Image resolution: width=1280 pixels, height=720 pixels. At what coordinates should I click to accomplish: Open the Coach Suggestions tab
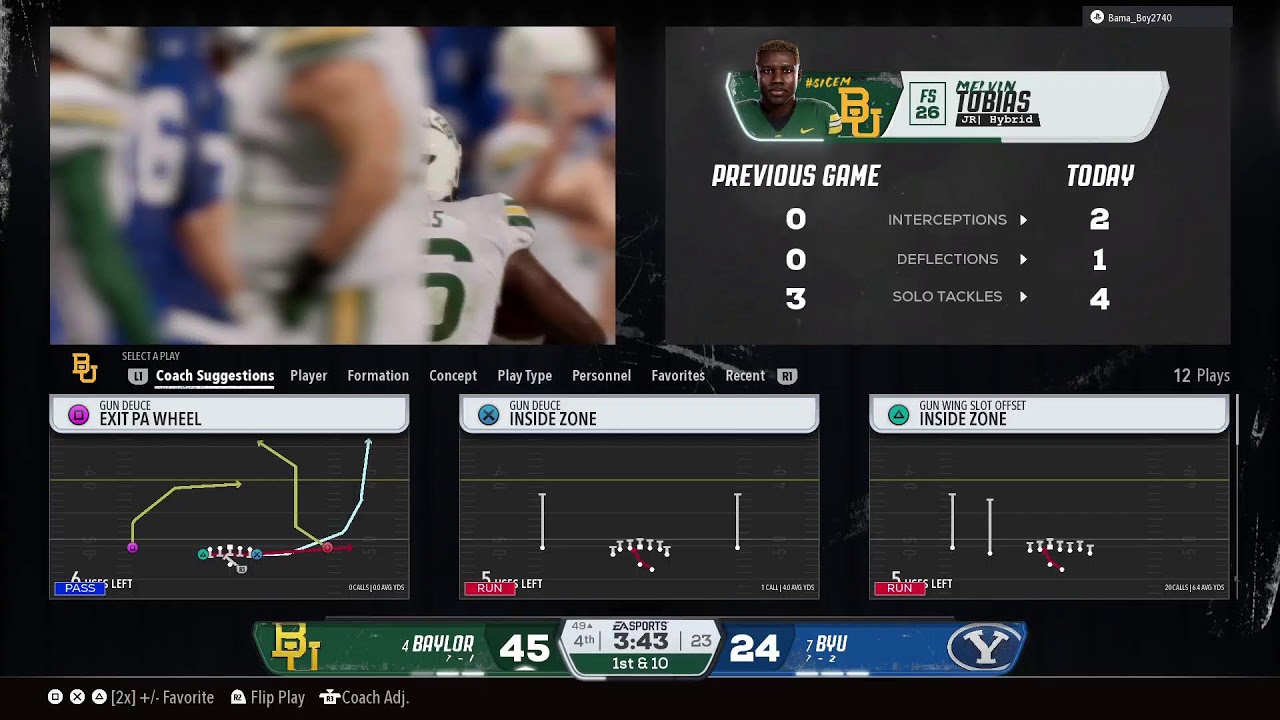coord(215,376)
